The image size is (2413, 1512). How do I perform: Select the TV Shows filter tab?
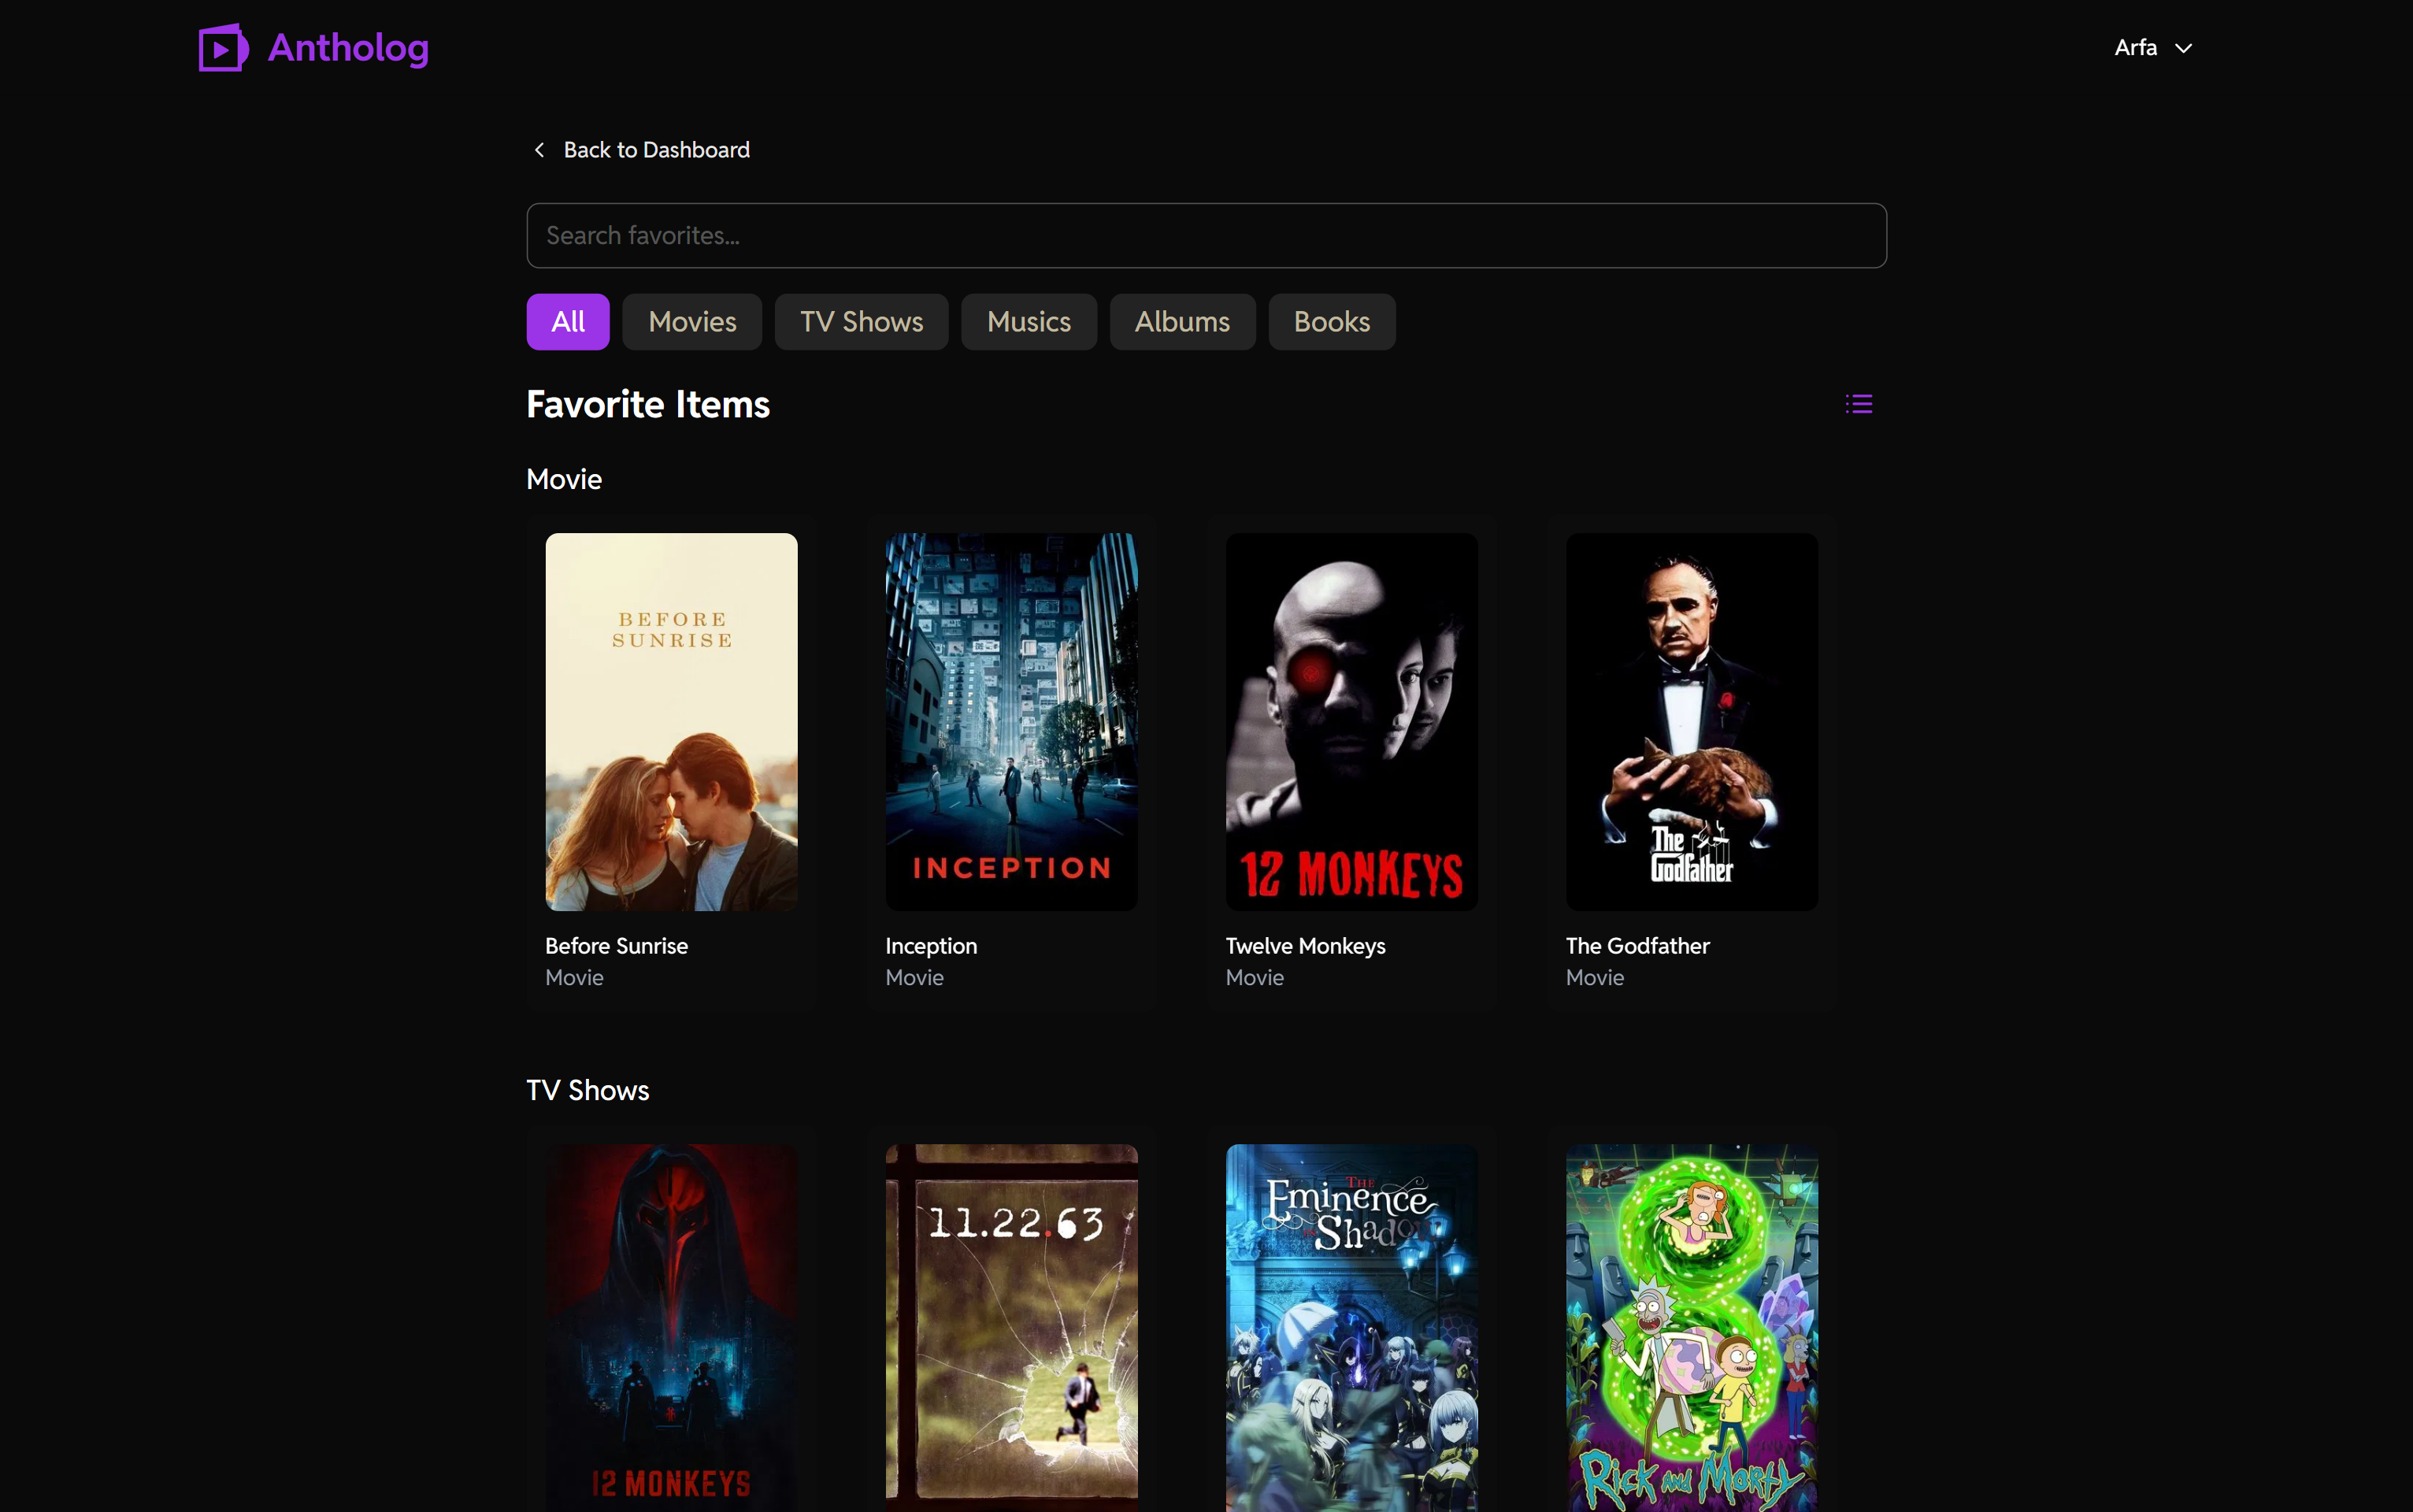861,322
